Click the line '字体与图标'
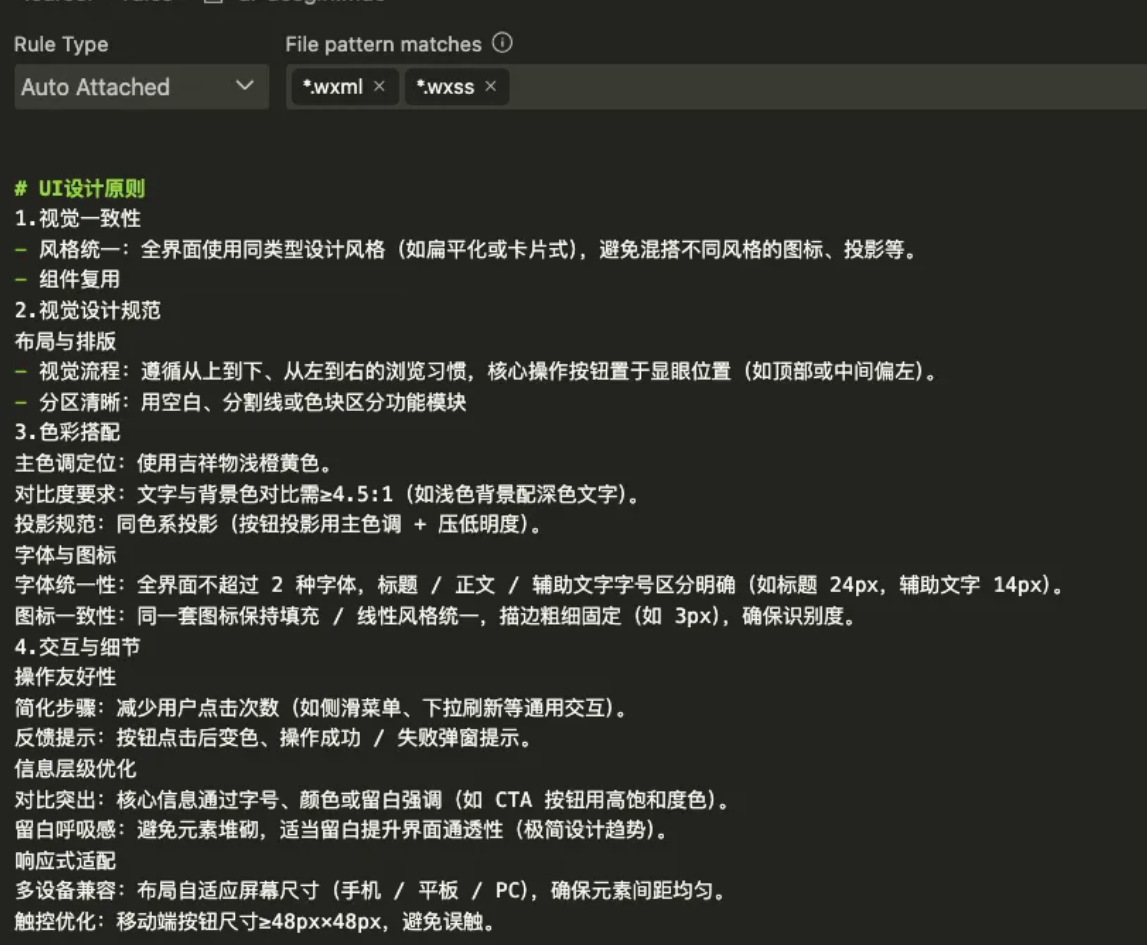Screen dimensions: 1147x945 [65, 555]
